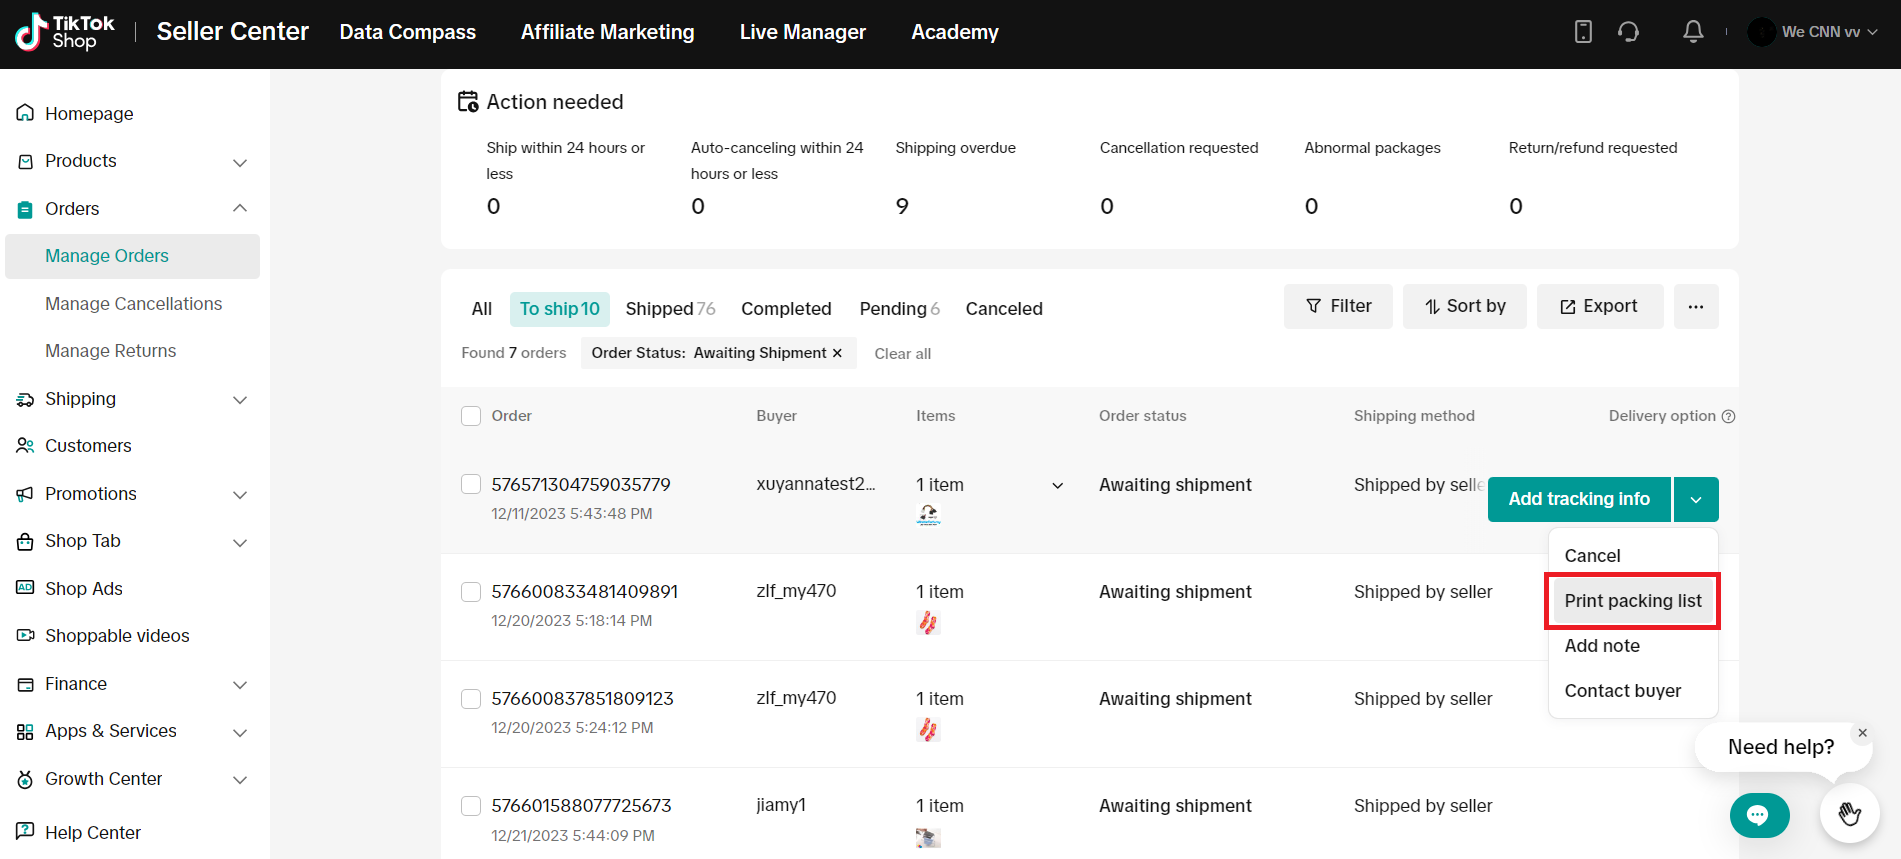Screen dimensions: 1901x859
Task: Click the Delivery option help icon
Action: pos(1728,416)
